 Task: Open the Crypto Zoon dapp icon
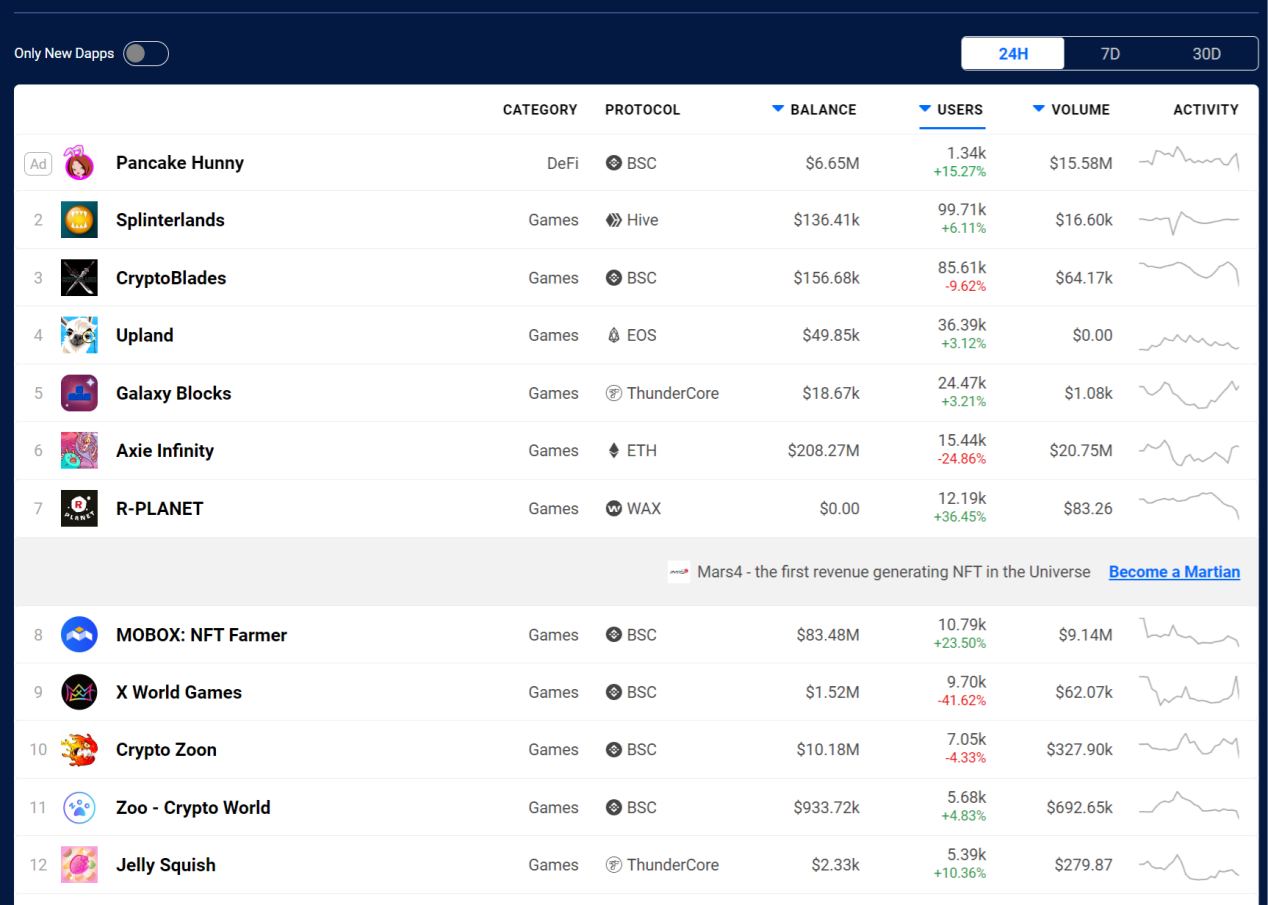(79, 750)
